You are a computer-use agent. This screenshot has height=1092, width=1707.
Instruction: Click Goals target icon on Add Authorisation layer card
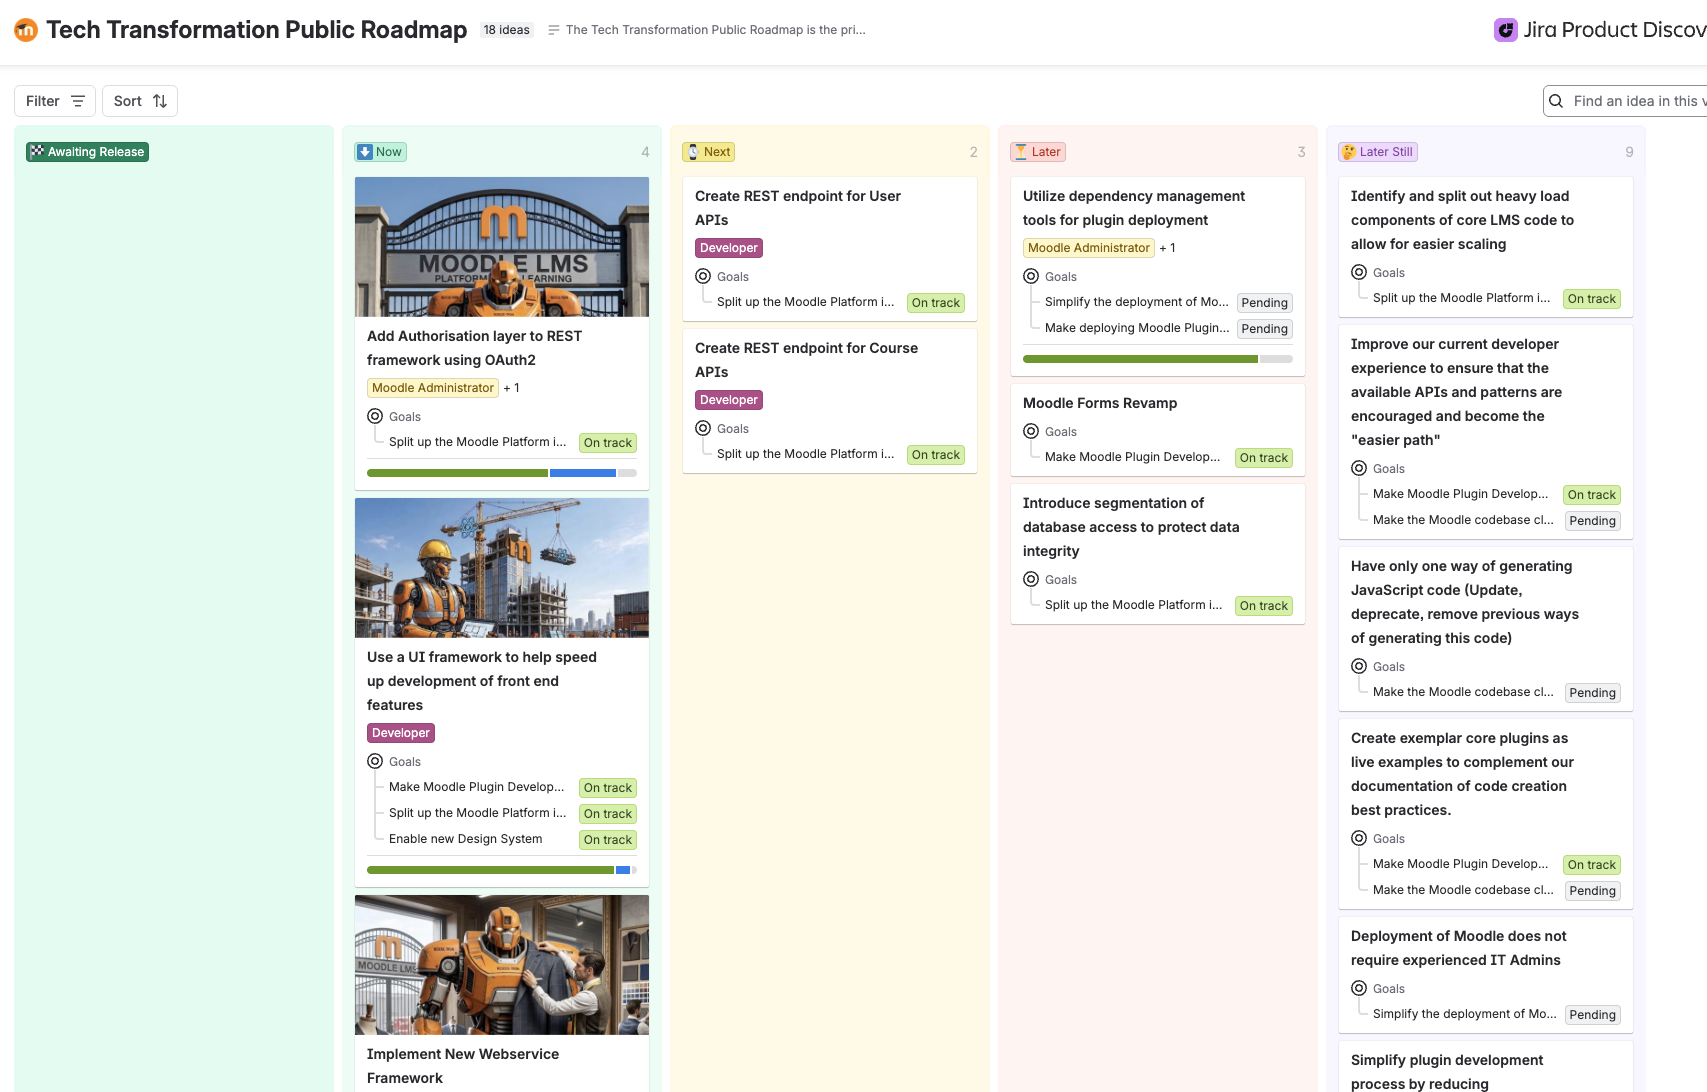click(375, 416)
